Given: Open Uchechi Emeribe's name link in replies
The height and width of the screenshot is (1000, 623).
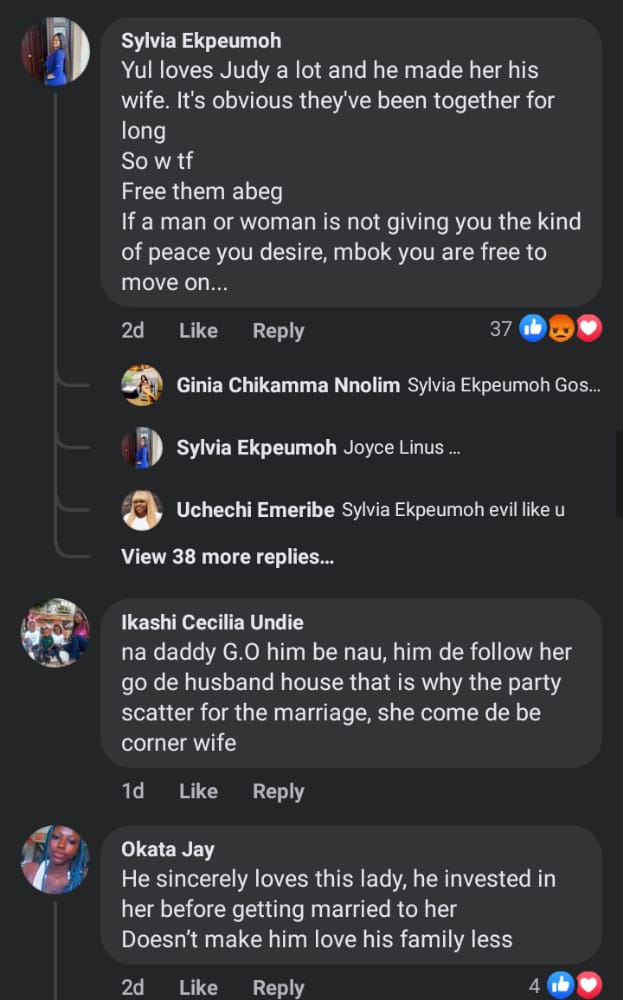Looking at the screenshot, I should click(x=255, y=510).
